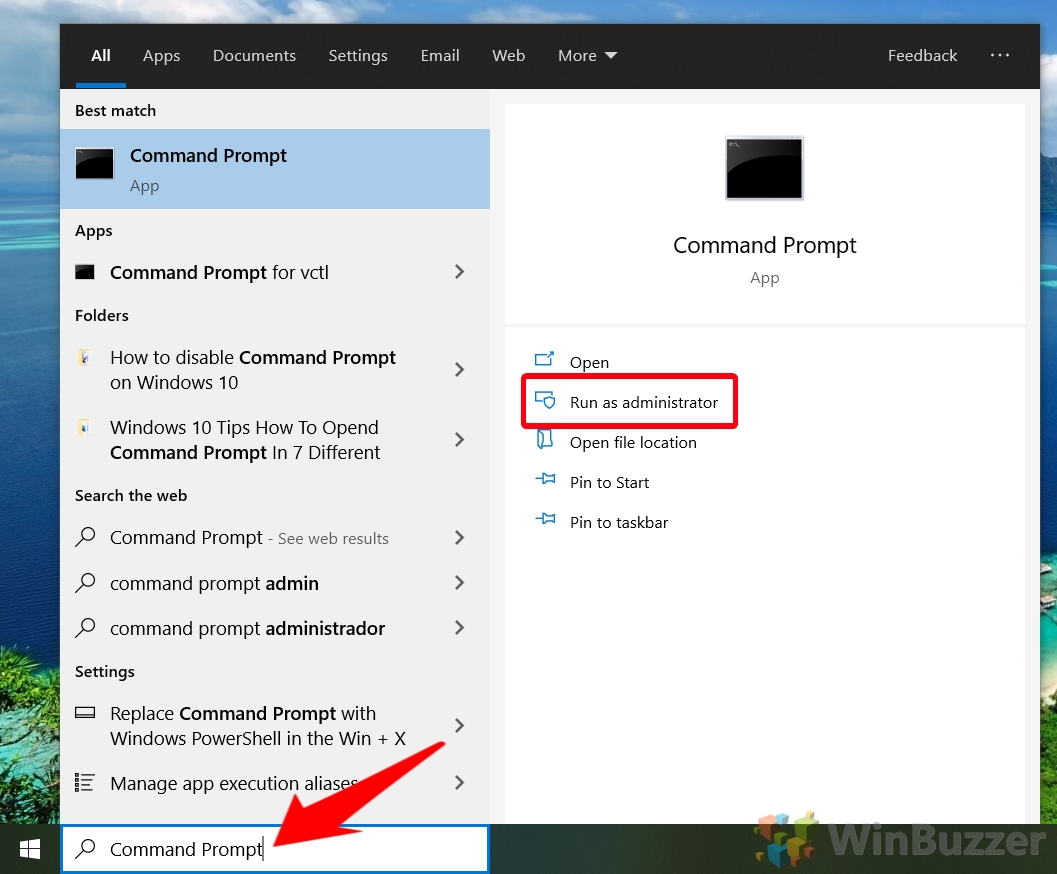Switch to the Documents tab
1057x874 pixels.
[254, 56]
